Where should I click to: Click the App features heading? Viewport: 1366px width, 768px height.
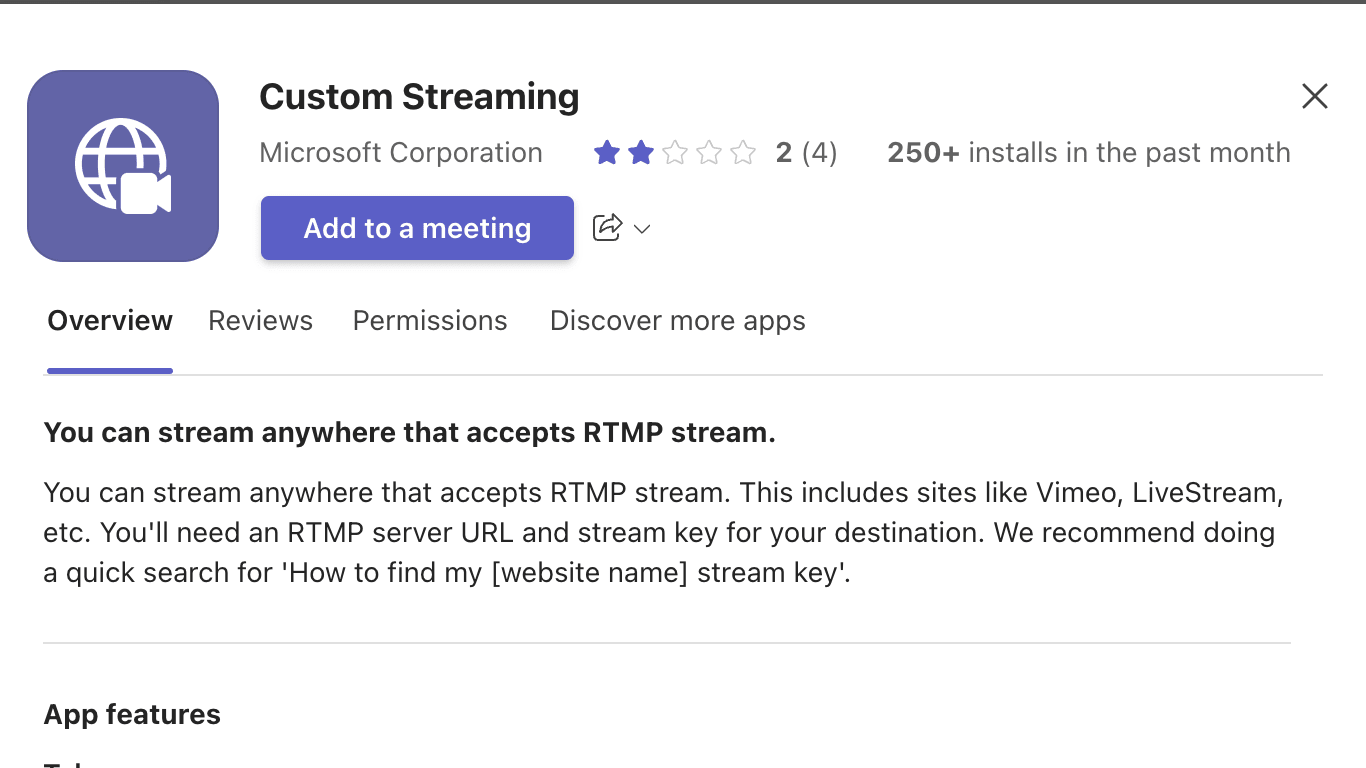pos(132,715)
